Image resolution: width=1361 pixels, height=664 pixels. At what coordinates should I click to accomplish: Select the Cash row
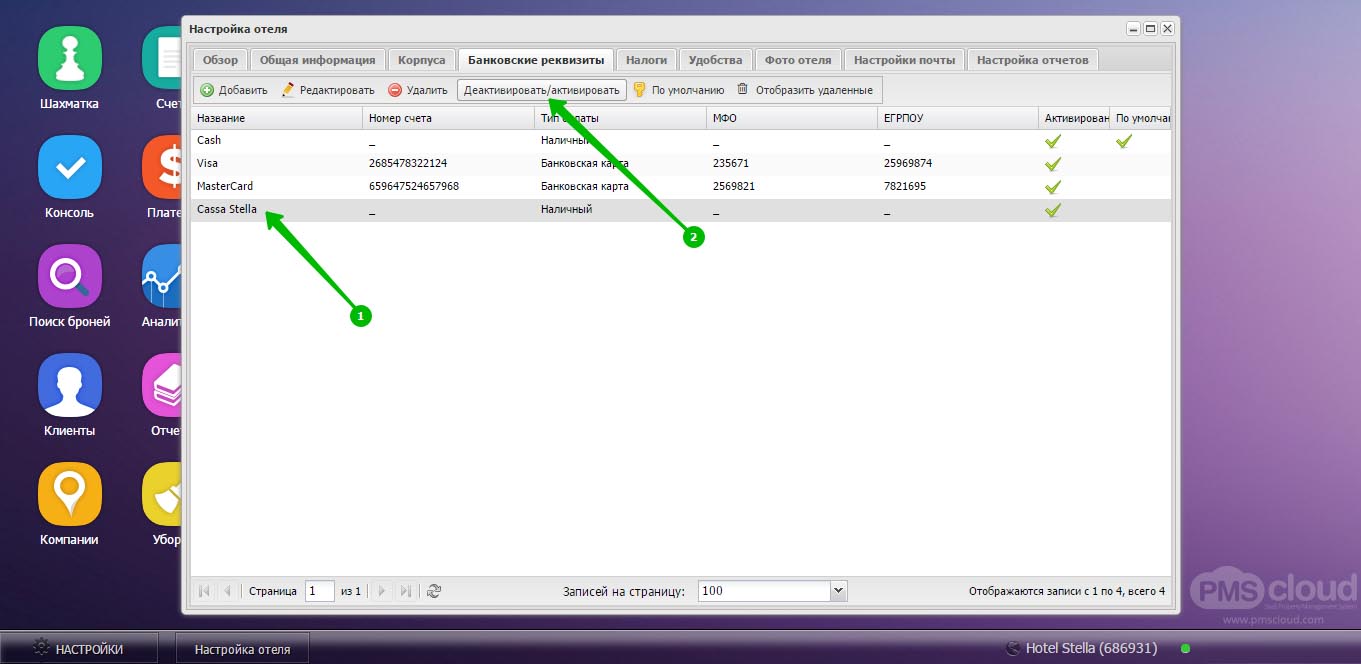680,141
